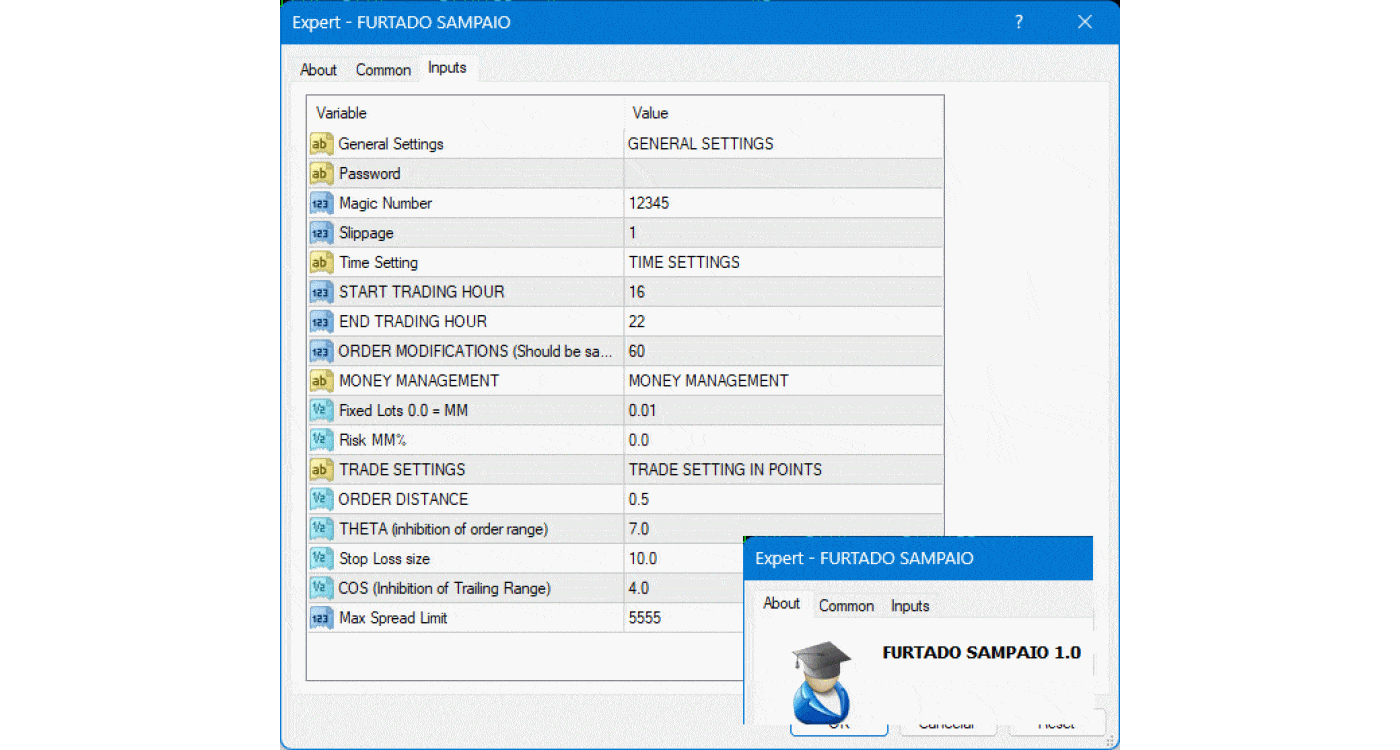Click the empty Password value field

784,174
